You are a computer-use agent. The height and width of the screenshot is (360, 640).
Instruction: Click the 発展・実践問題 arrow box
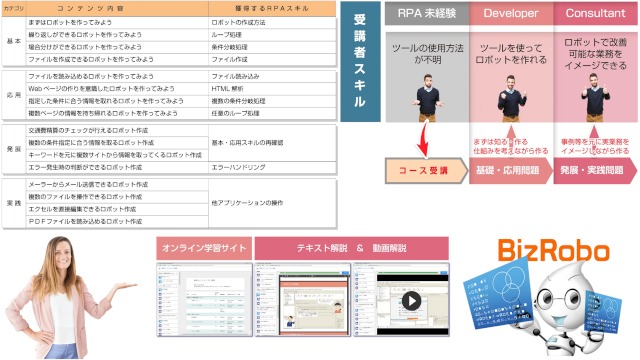point(595,171)
